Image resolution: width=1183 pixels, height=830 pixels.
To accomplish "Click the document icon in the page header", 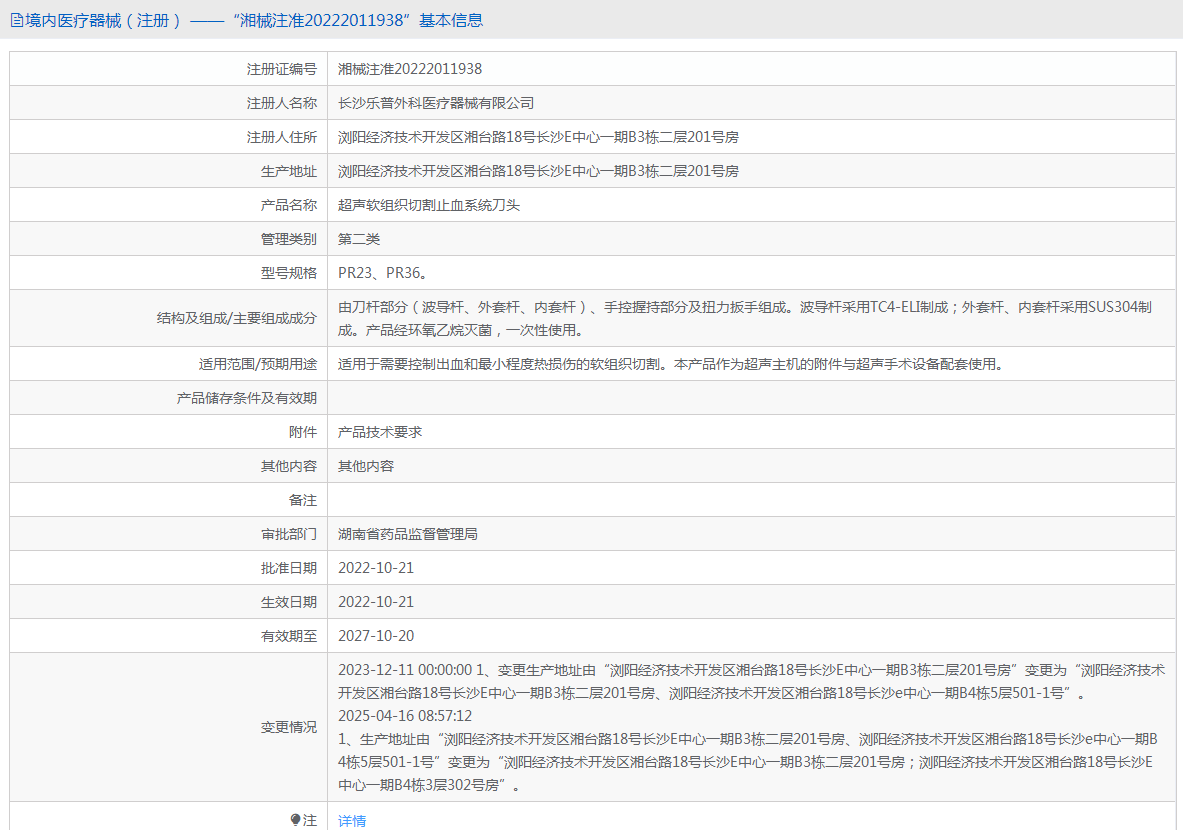I will coord(16,20).
